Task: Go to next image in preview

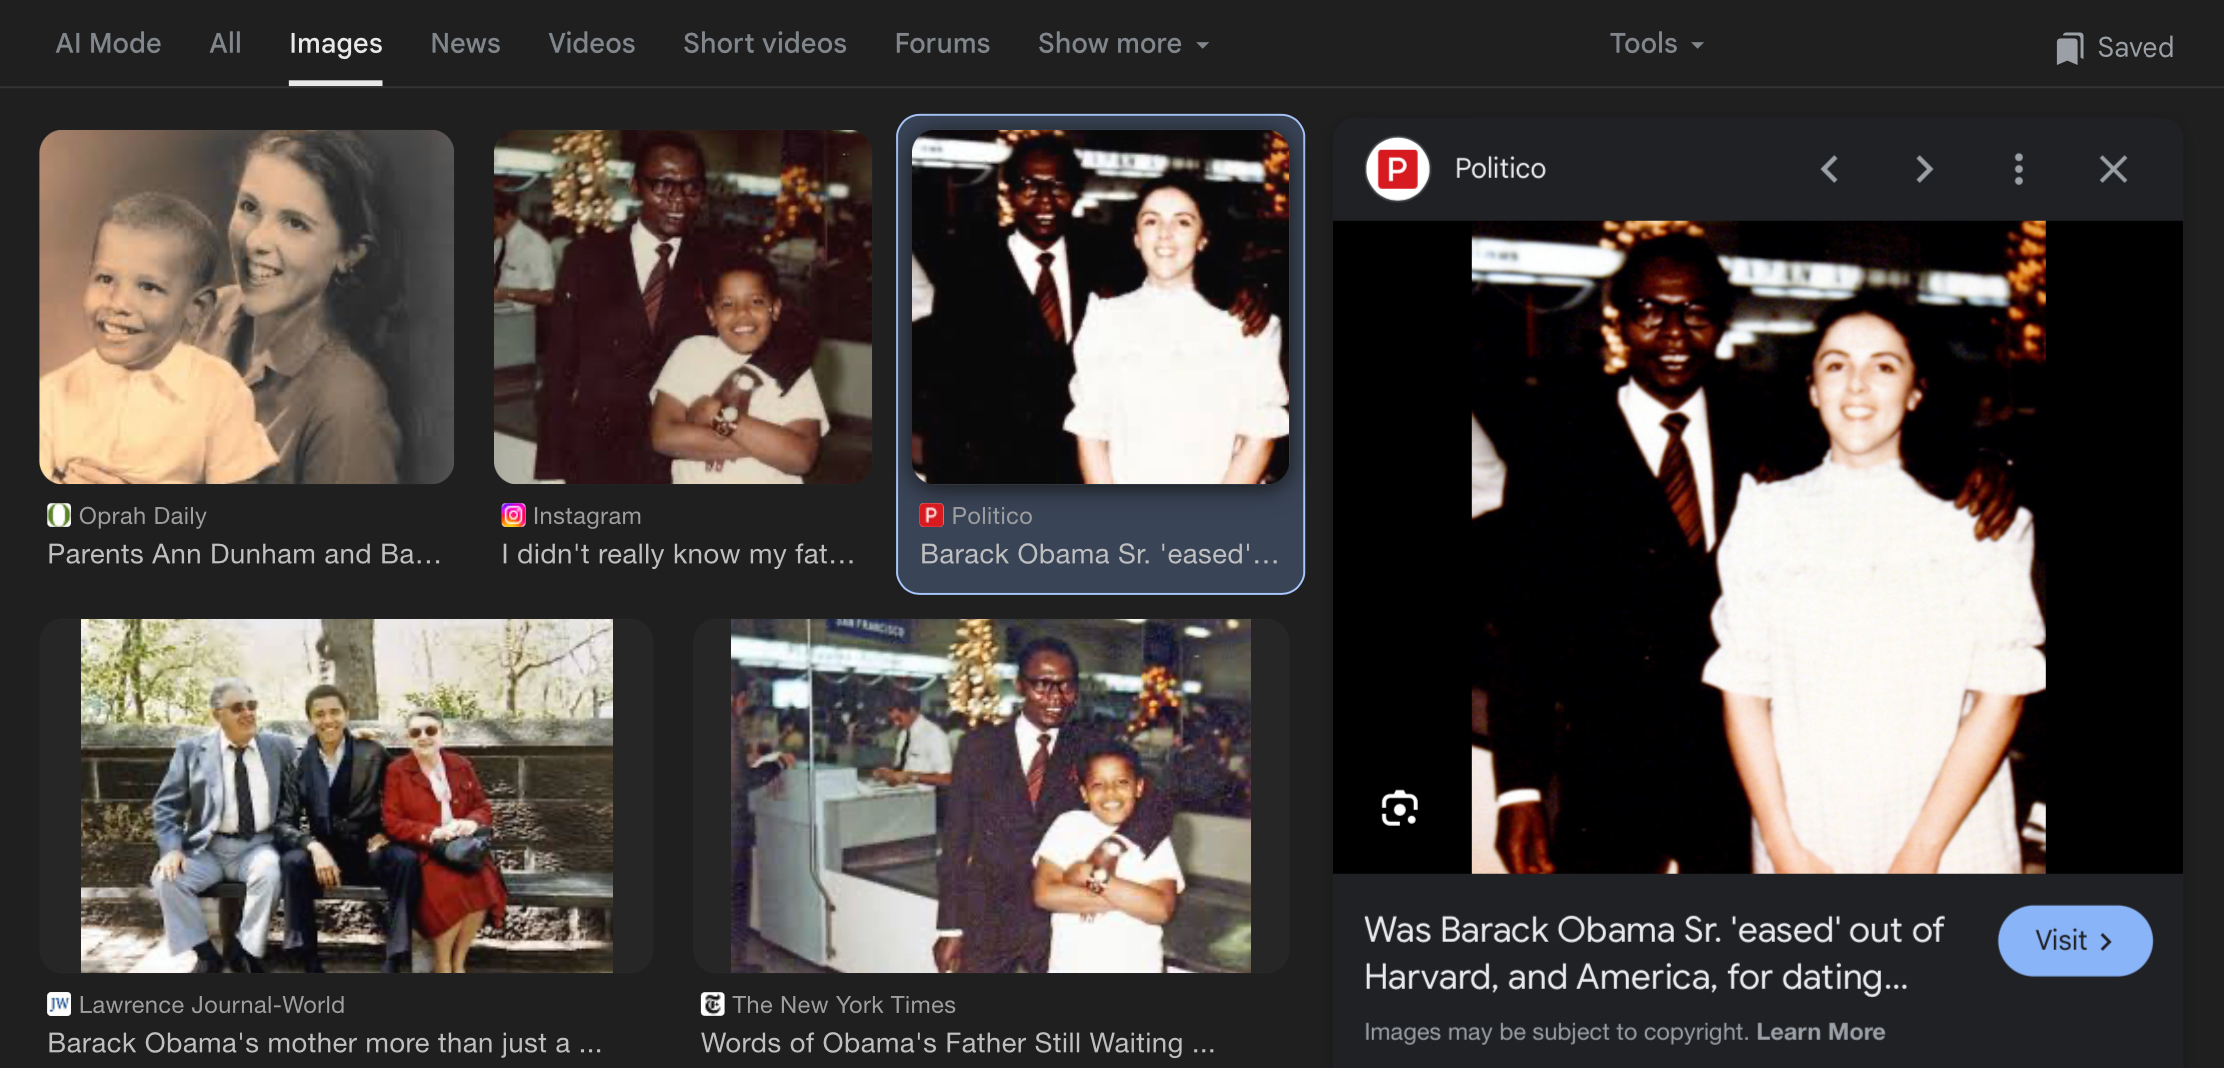Action: (1924, 169)
